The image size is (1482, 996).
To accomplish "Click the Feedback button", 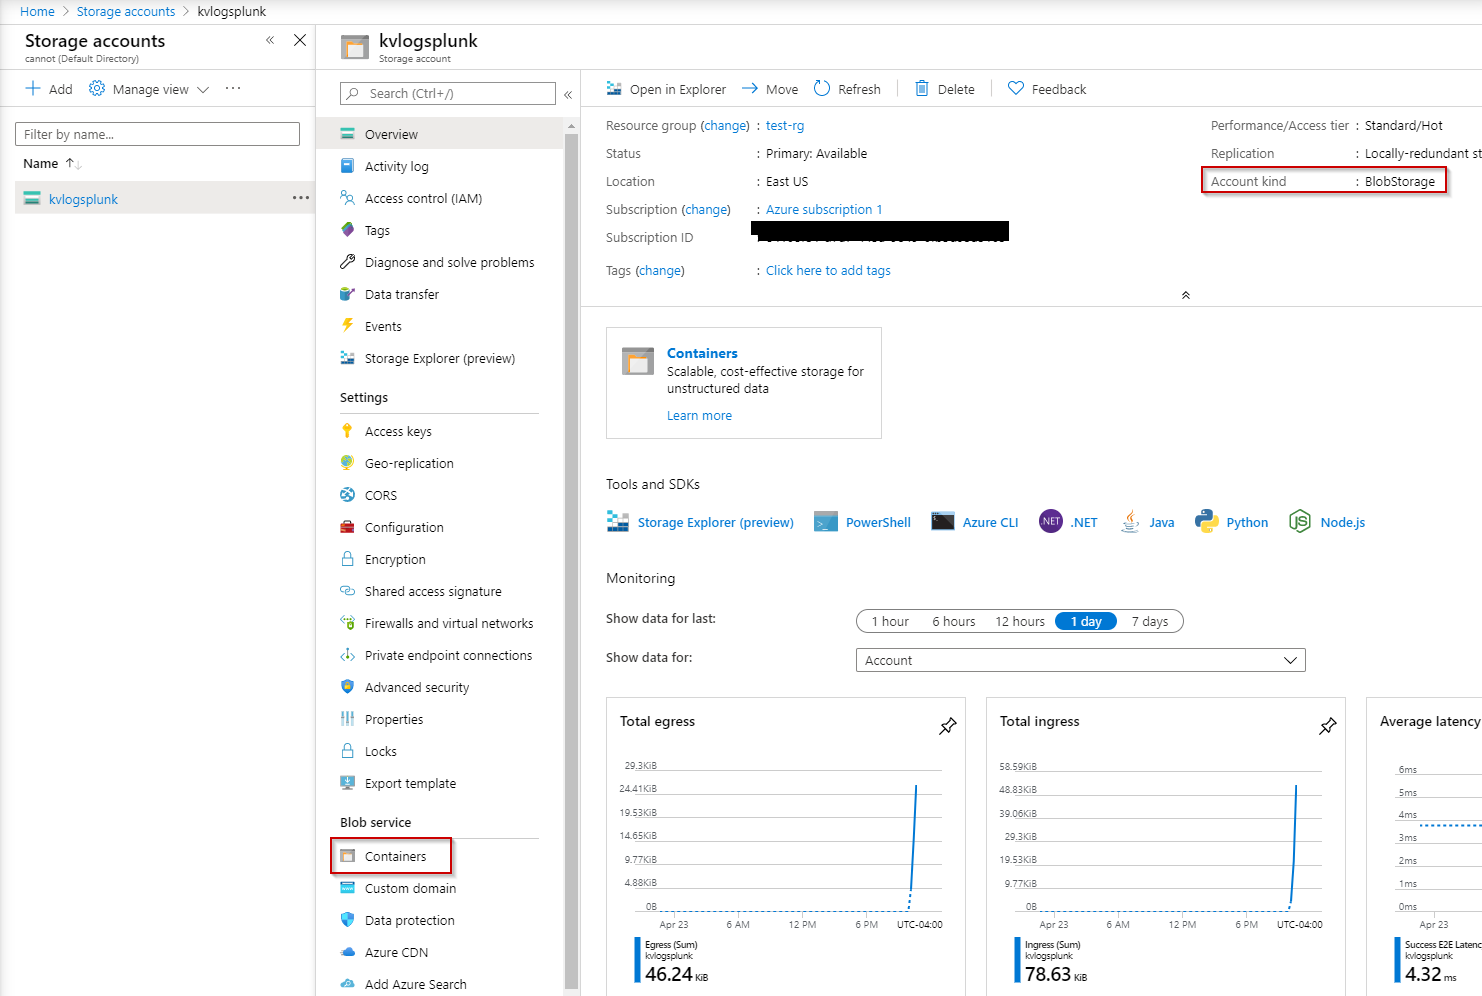I will (x=1047, y=89).
